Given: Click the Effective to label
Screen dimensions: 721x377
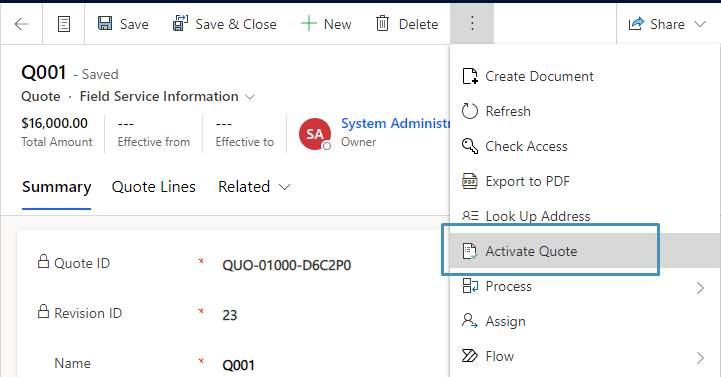Looking at the screenshot, I should pyautogui.click(x=245, y=142).
